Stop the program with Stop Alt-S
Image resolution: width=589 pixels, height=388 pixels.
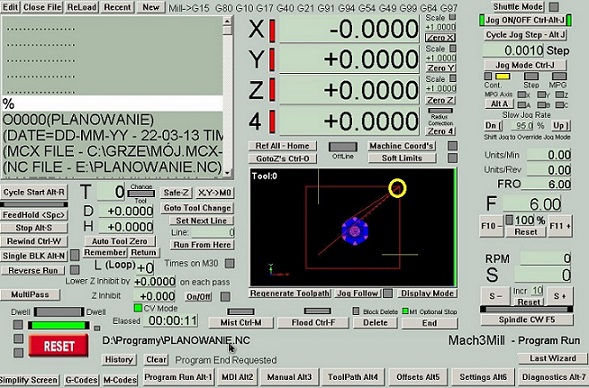coord(34,228)
